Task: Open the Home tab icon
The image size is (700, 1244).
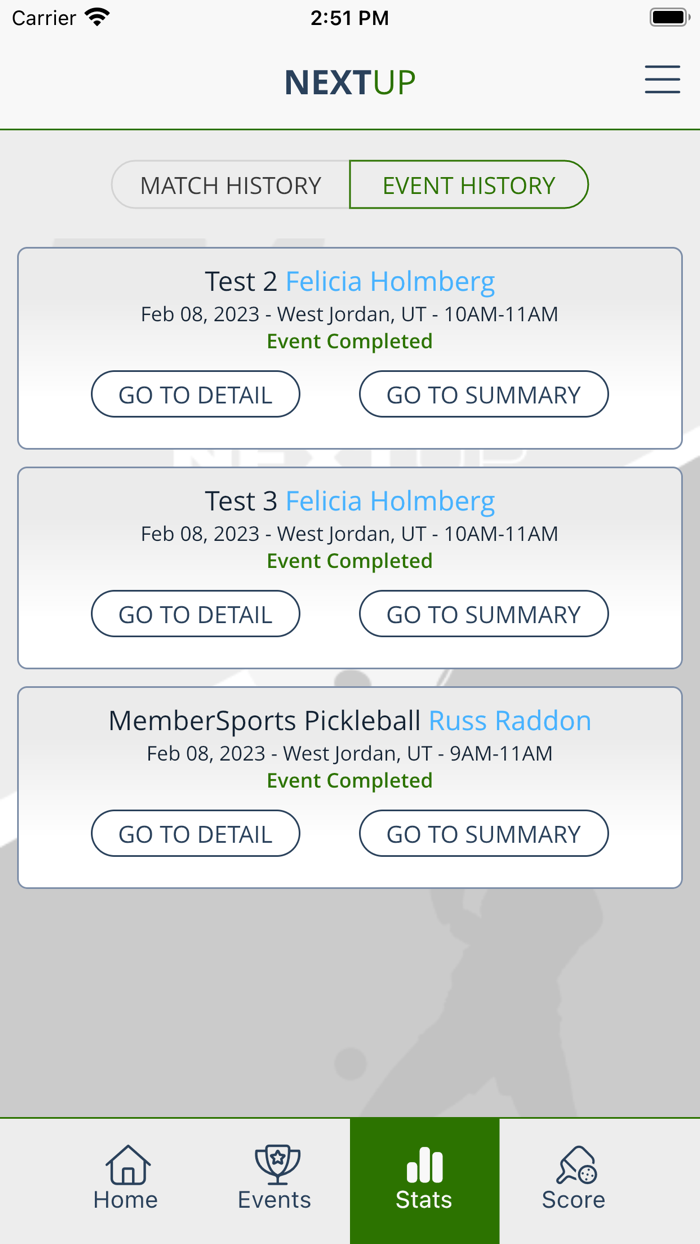Action: (x=125, y=1164)
